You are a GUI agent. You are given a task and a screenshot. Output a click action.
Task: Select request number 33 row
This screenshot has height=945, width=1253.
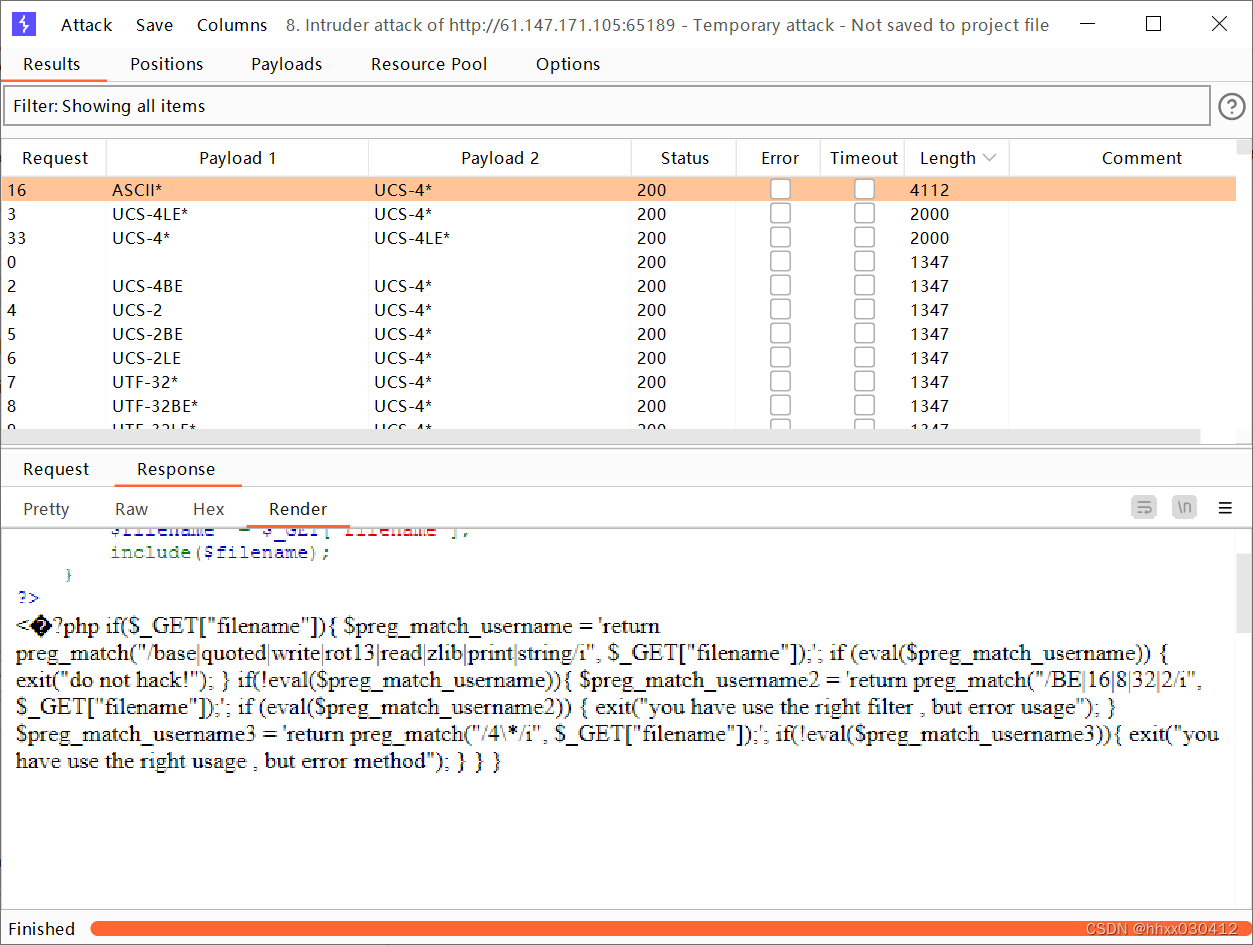[619, 237]
